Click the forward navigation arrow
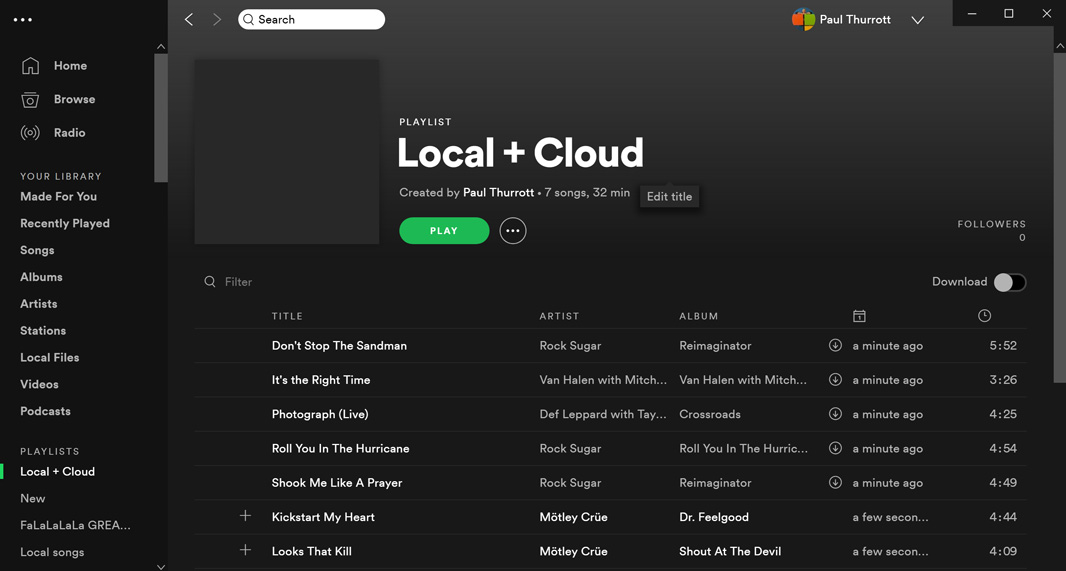 pos(217,19)
